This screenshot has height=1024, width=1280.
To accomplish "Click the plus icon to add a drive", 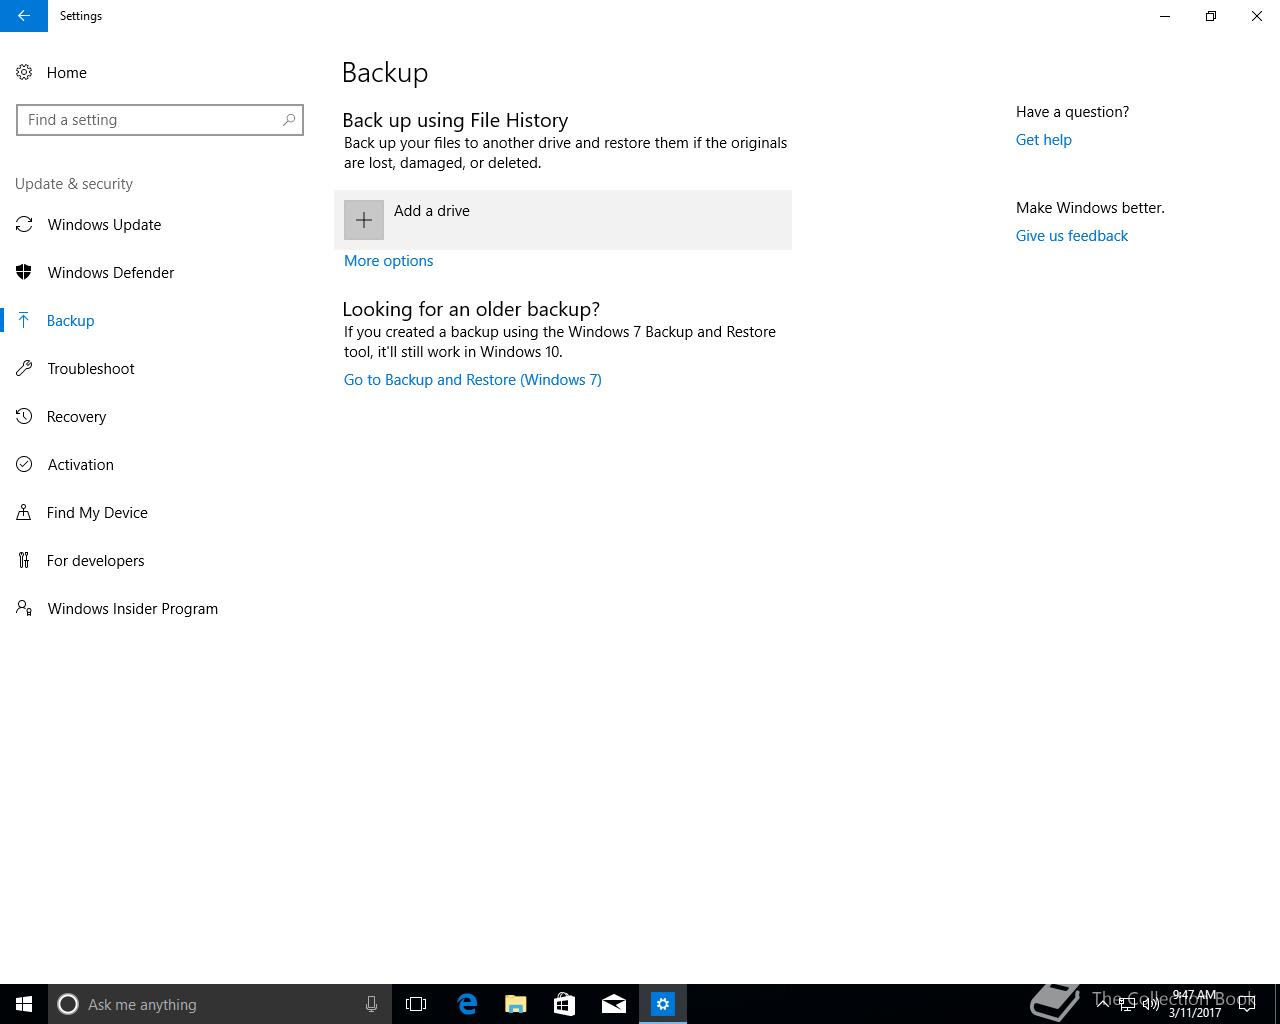I will (364, 220).
